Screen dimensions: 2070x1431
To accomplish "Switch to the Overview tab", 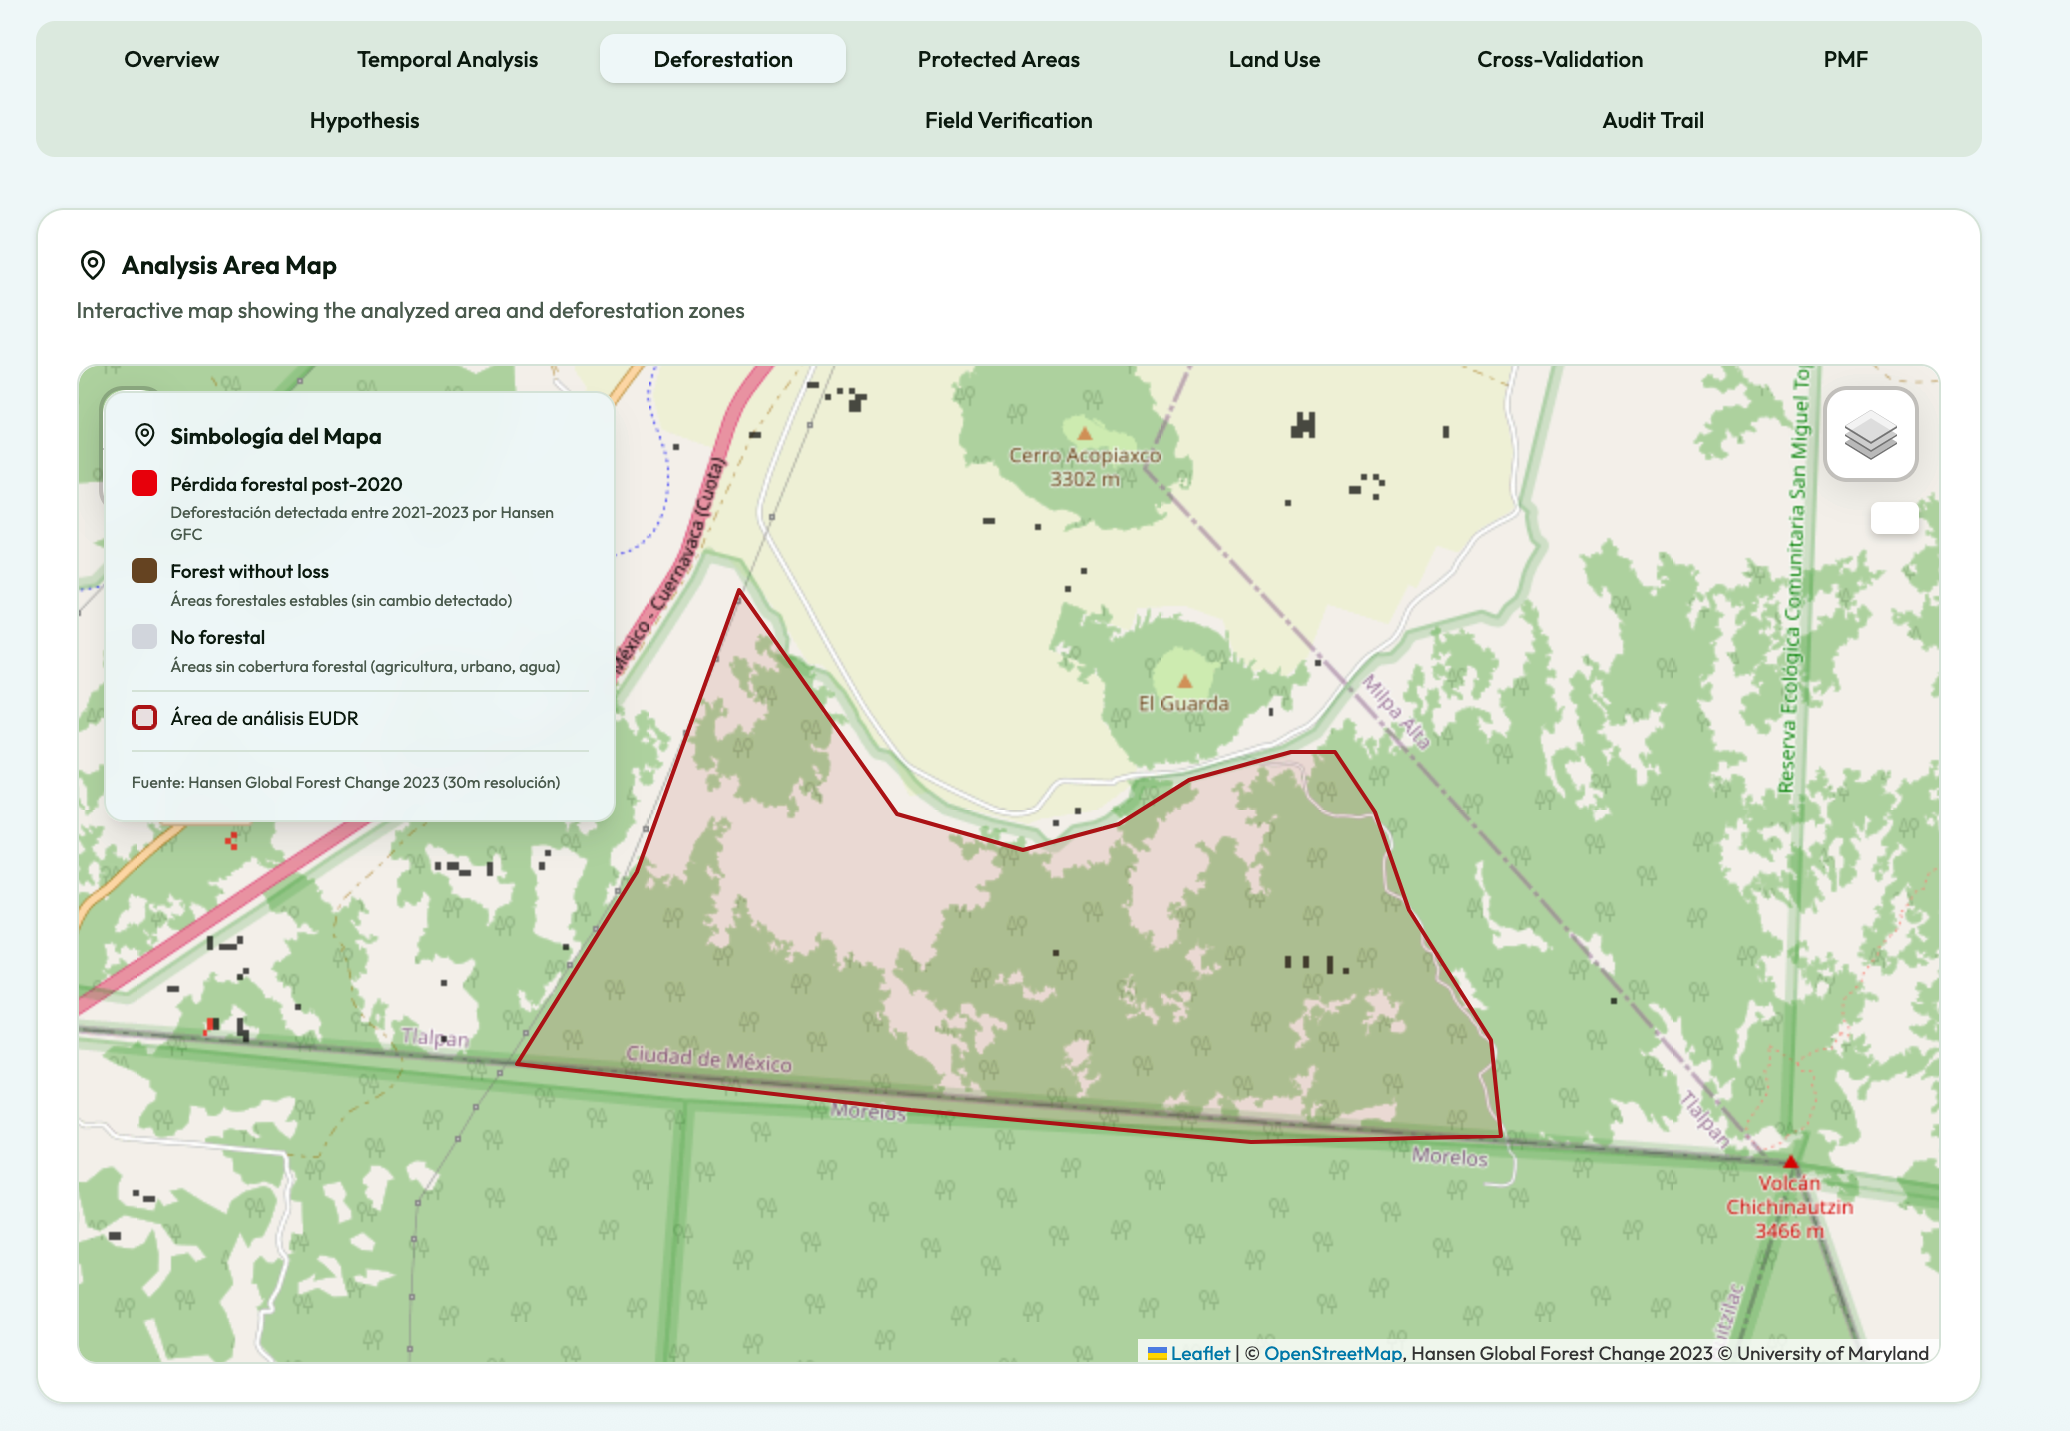I will point(171,59).
